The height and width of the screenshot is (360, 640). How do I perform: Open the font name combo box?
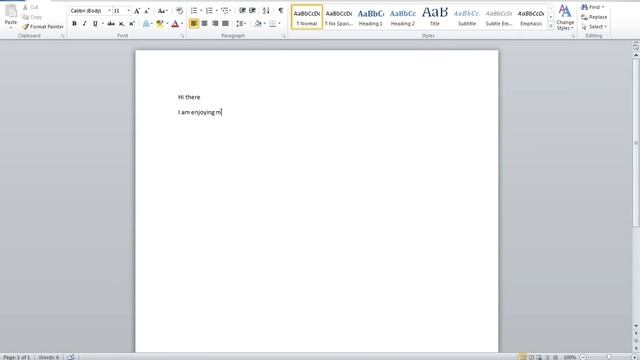[90, 11]
